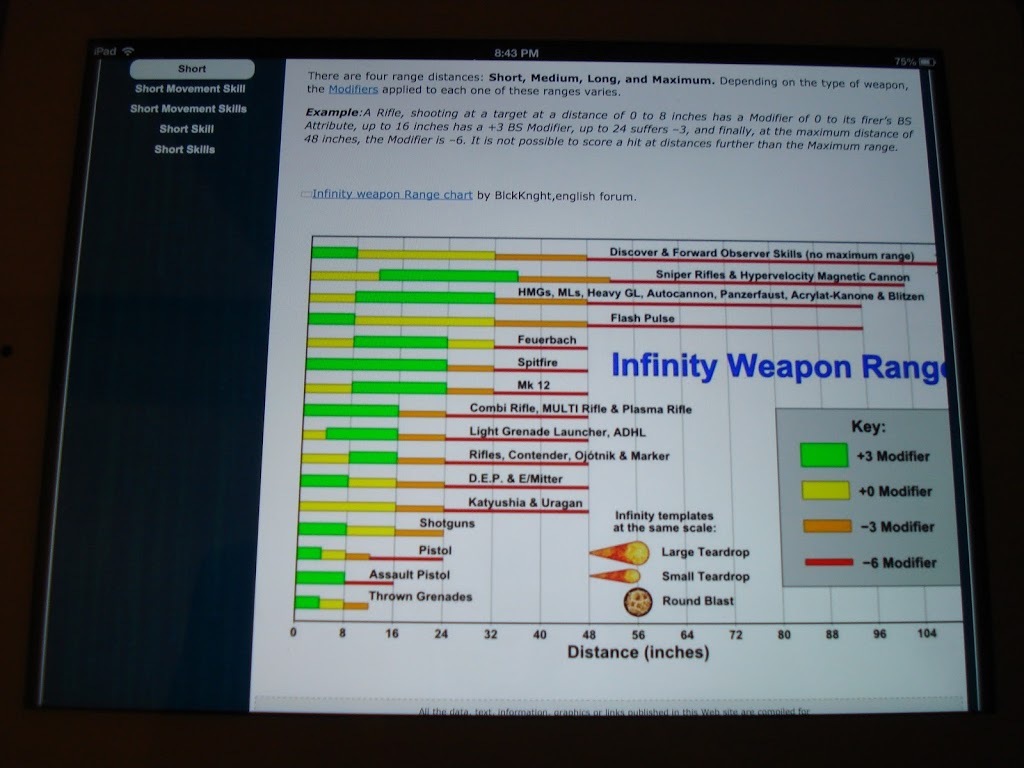Image resolution: width=1024 pixels, height=768 pixels.
Task: Tap the Mk 12 label
Action: coord(534,385)
